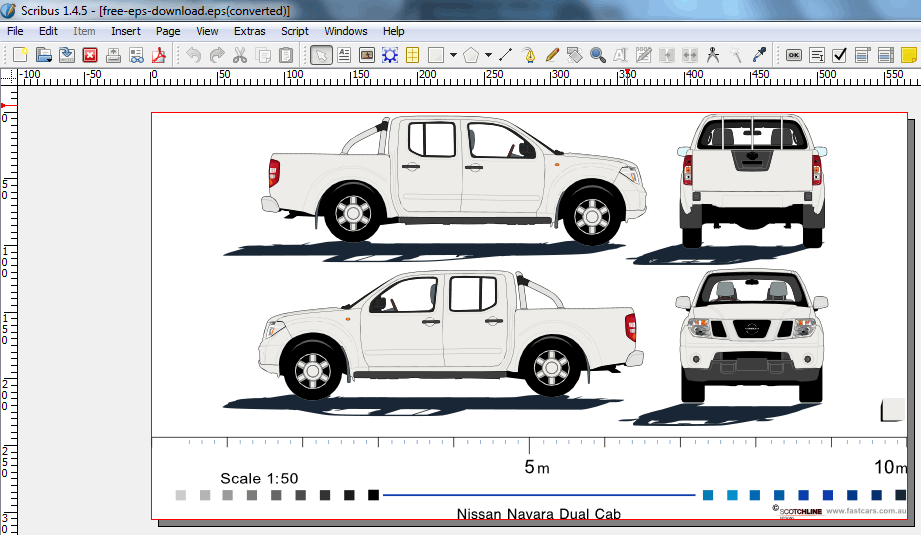Insert a PDF check box
This screenshot has height=535, width=921.
(x=839, y=55)
